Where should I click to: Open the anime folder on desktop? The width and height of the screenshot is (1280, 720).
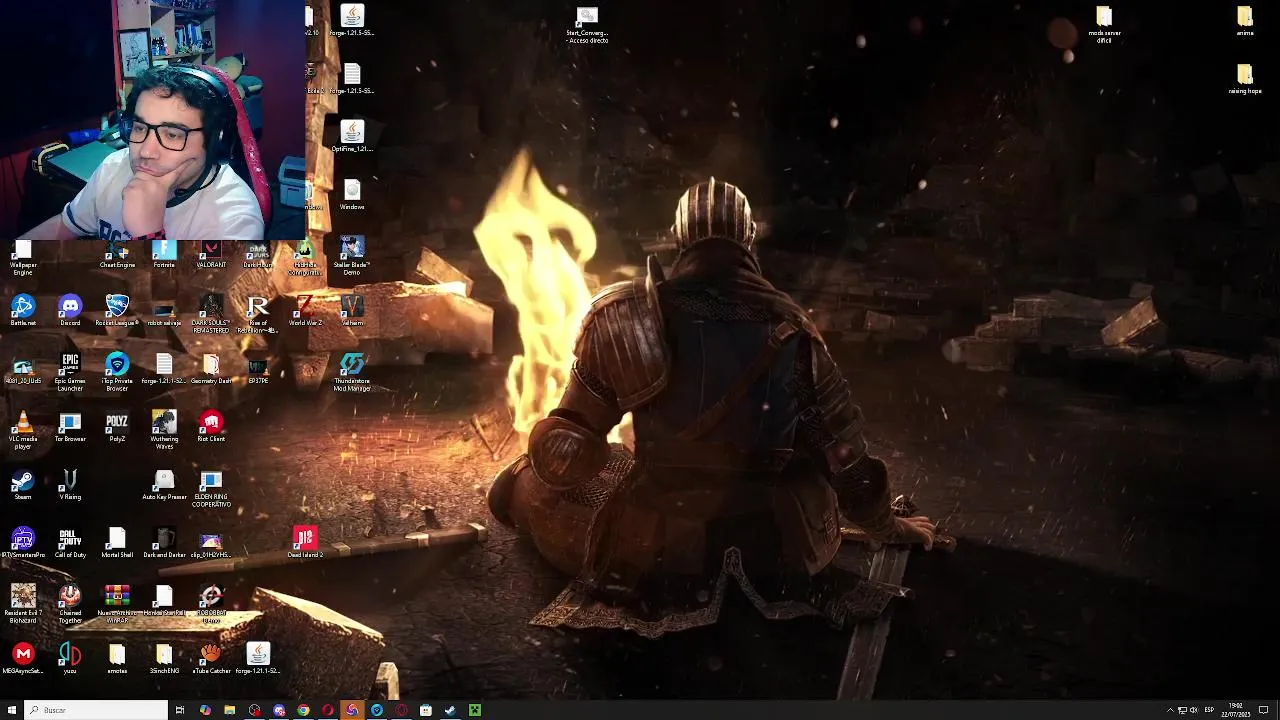pos(1245,21)
